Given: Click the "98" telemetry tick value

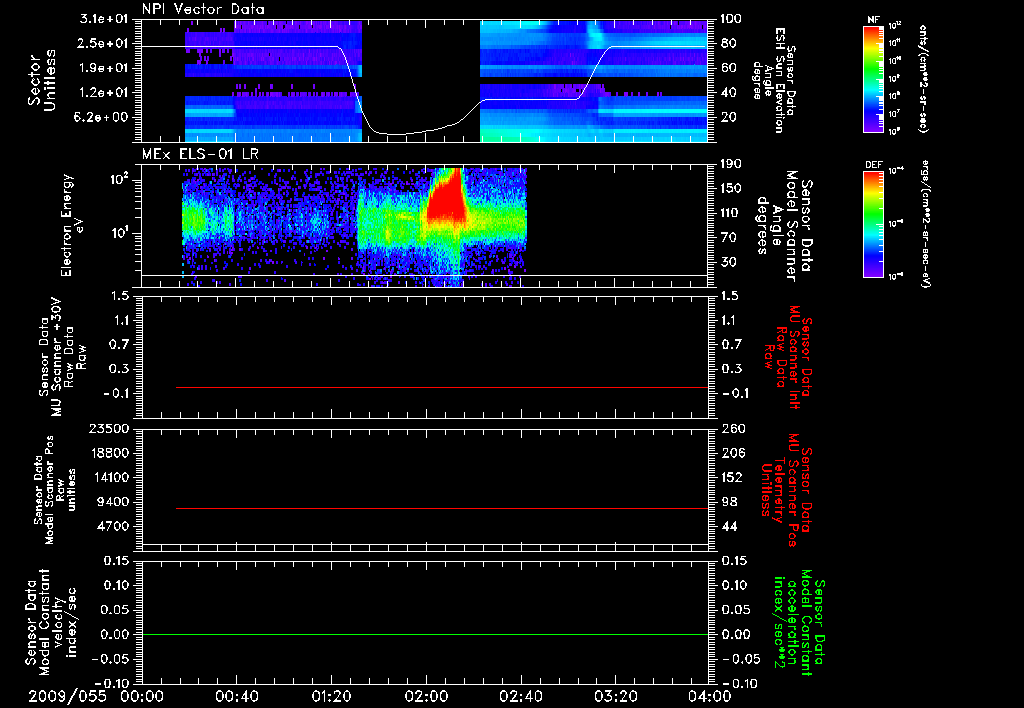Looking at the screenshot, I should tap(729, 502).
